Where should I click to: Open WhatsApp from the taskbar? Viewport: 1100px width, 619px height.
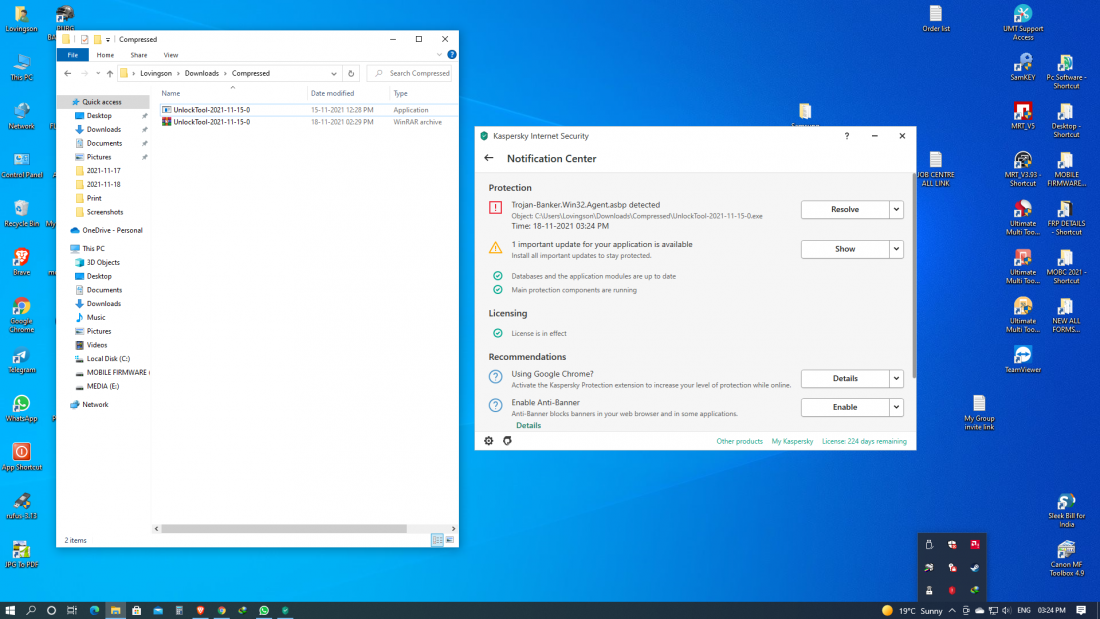pyautogui.click(x=264, y=611)
